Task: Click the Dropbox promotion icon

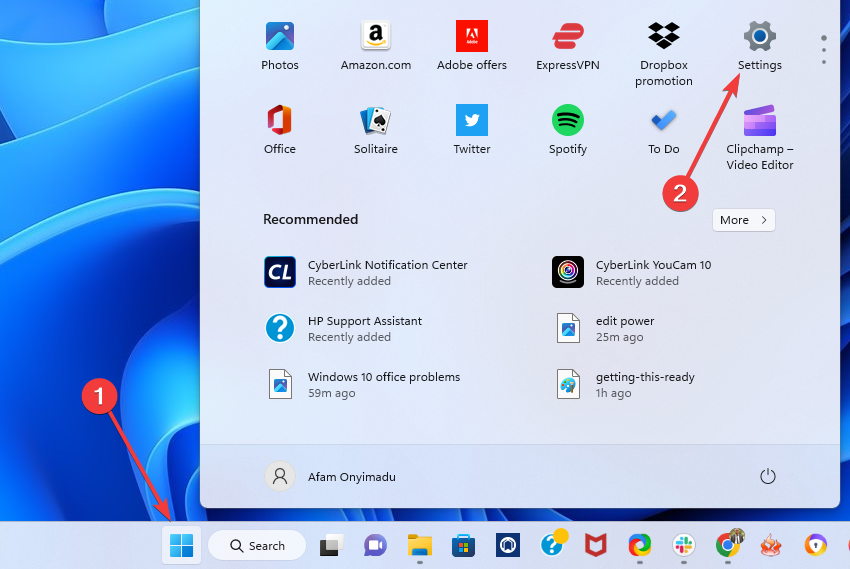Action: point(664,36)
